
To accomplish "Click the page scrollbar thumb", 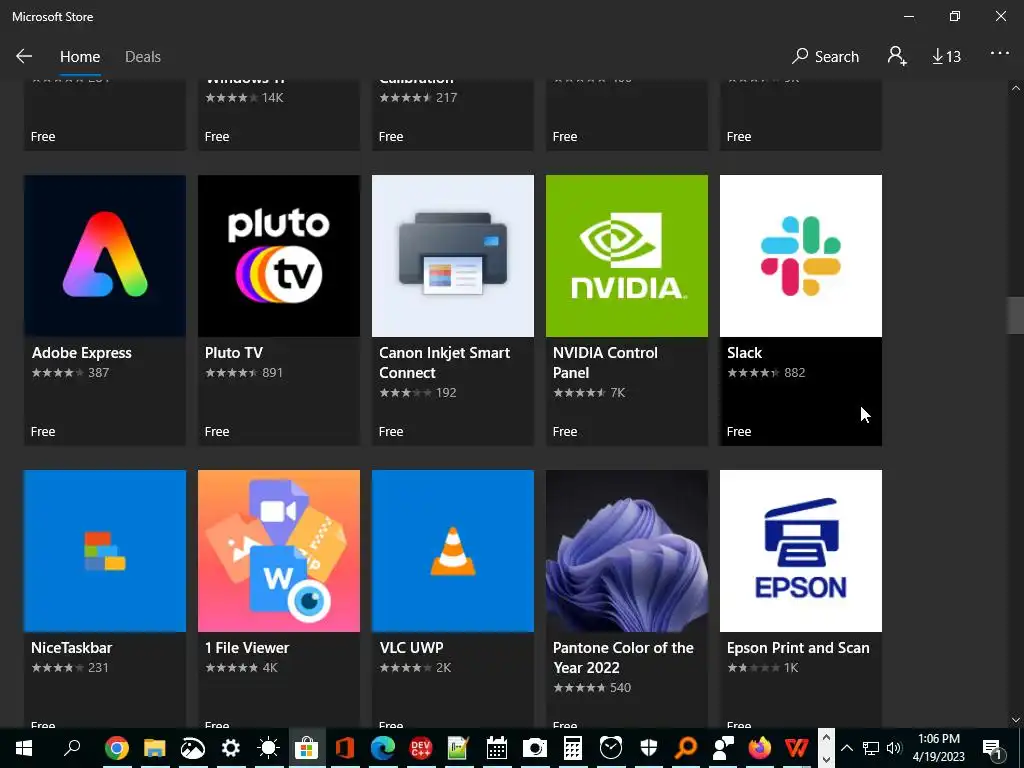I will [x=1015, y=315].
